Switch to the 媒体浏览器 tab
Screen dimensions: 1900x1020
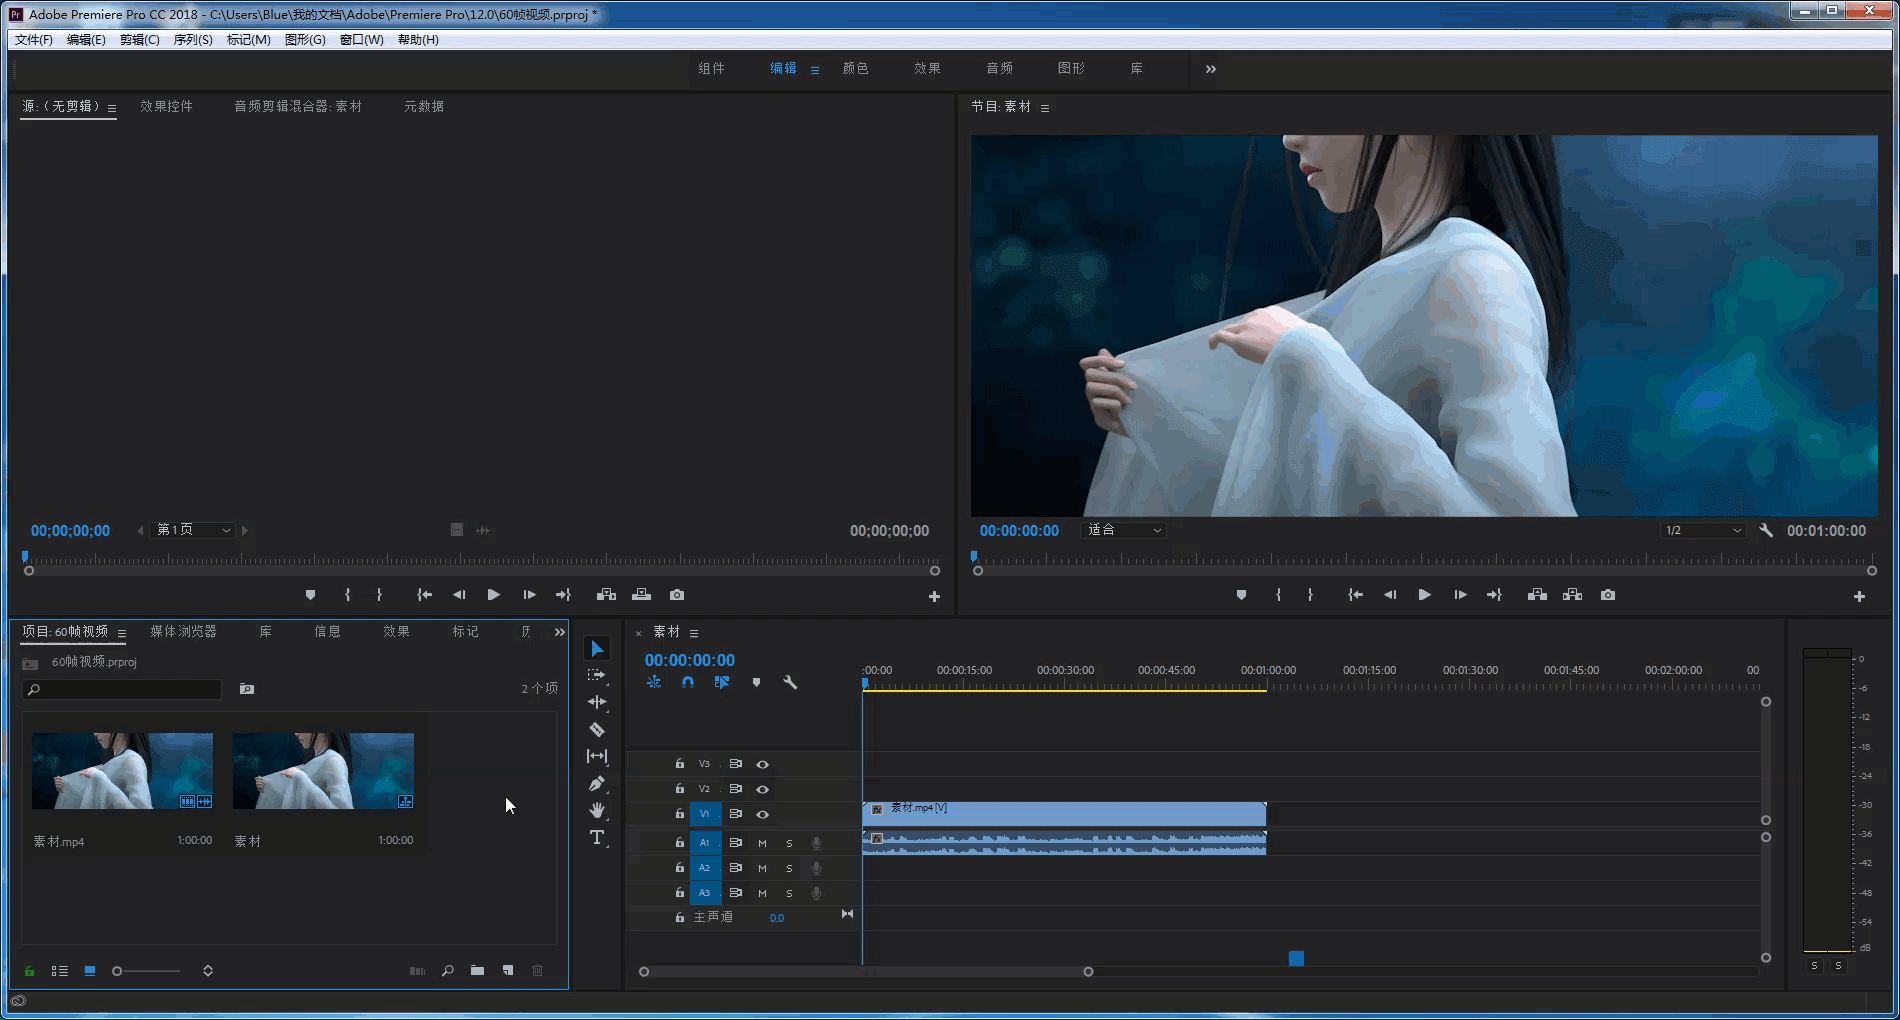click(183, 631)
